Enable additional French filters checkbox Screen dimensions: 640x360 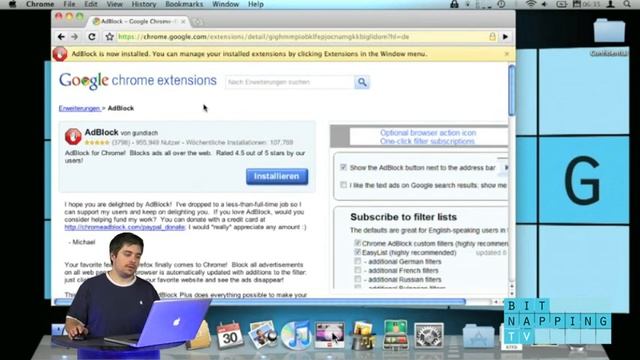tap(358, 270)
